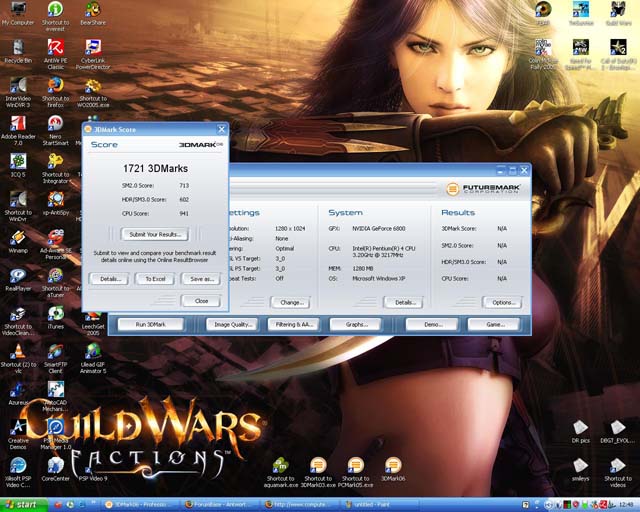Switch to http://www.compute taskbar item
Viewport: 640px width, 512px height.
299,505
